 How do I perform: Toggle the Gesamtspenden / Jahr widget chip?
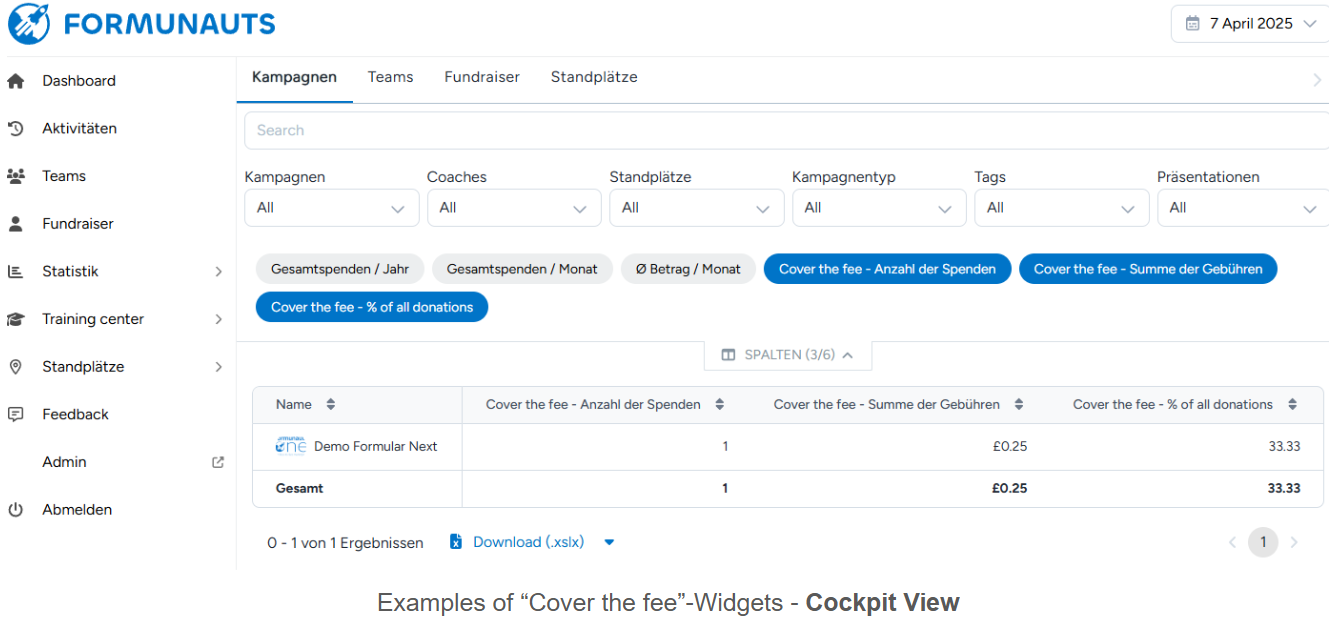340,269
